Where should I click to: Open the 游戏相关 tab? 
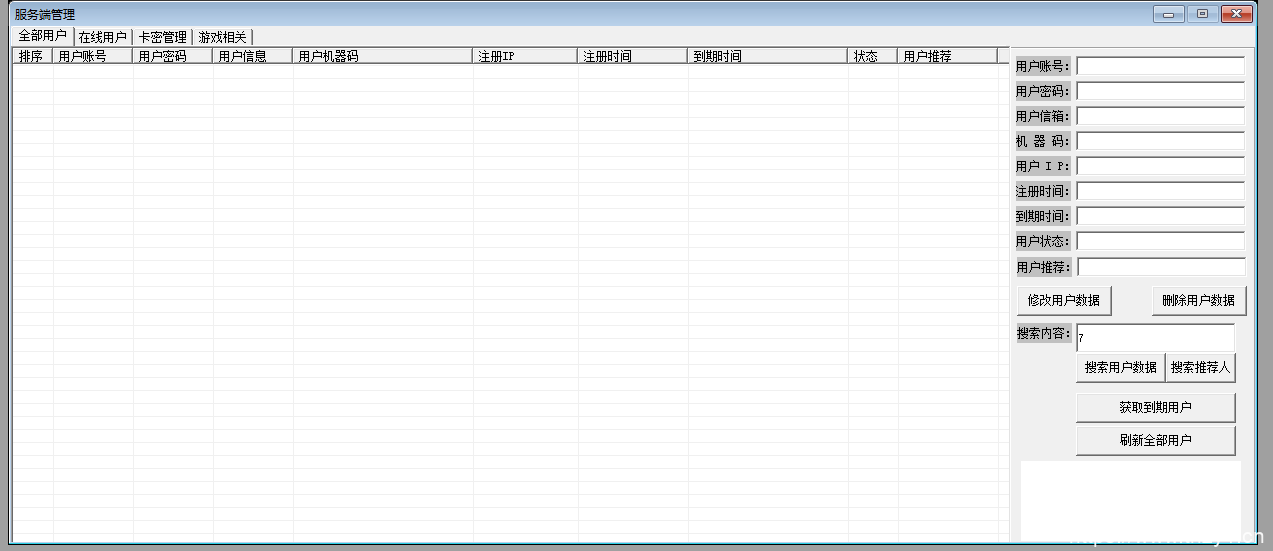(222, 37)
